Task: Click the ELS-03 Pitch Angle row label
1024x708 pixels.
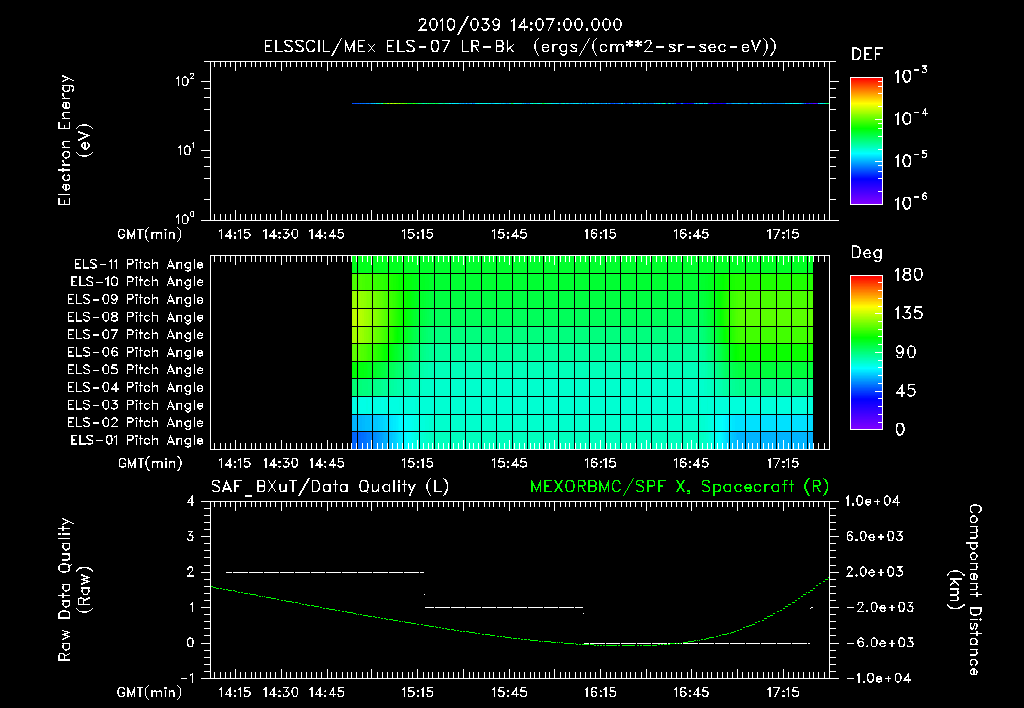Action: [x=135, y=405]
